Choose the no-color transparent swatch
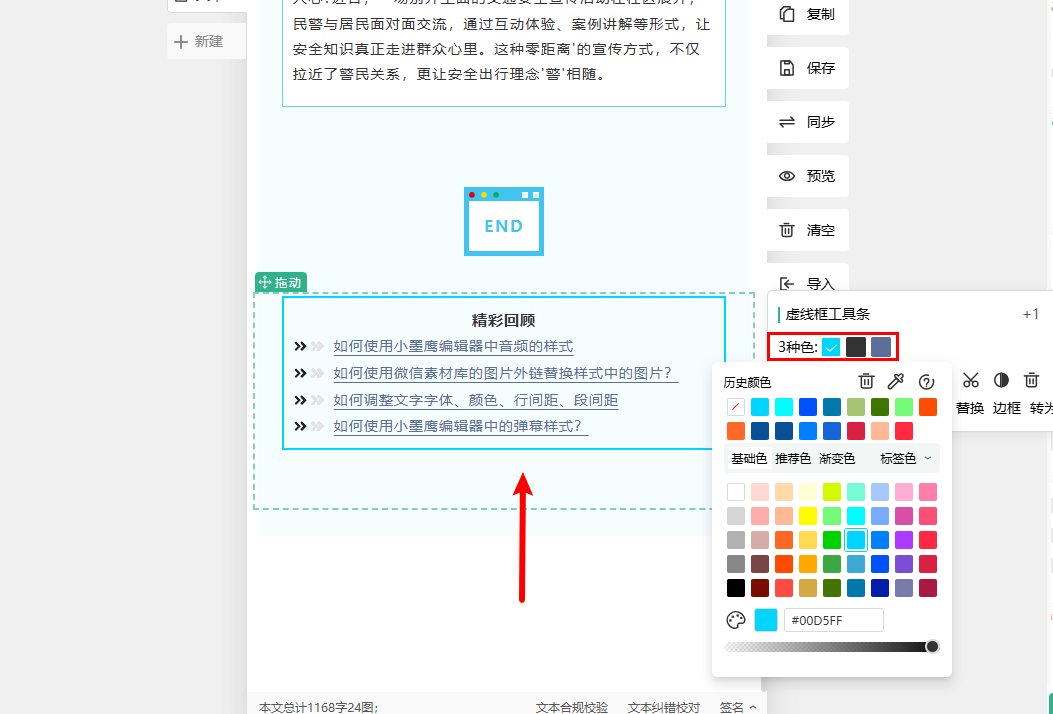The width and height of the screenshot is (1053, 714). (x=736, y=407)
